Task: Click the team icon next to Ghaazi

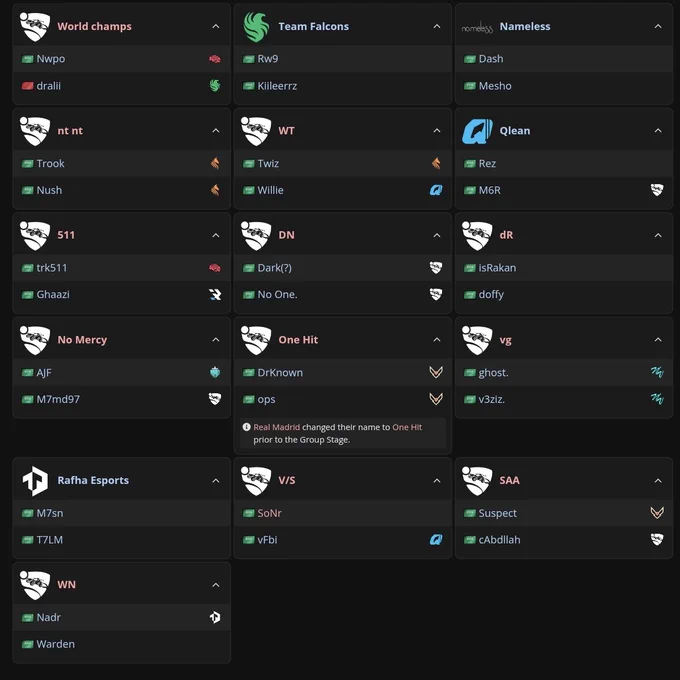Action: click(215, 294)
